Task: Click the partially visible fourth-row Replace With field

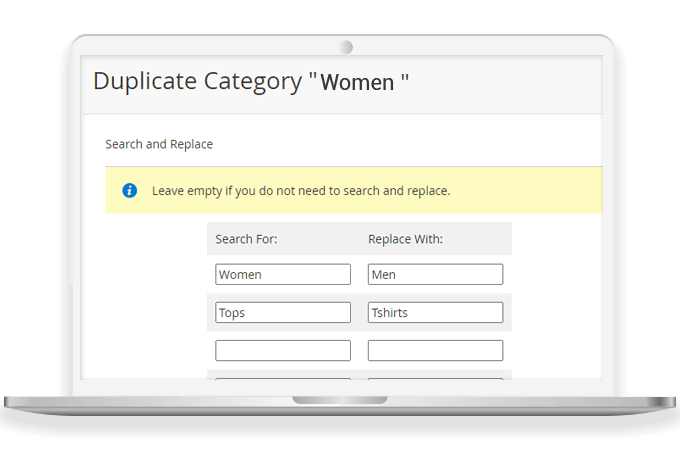Action: click(x=435, y=378)
